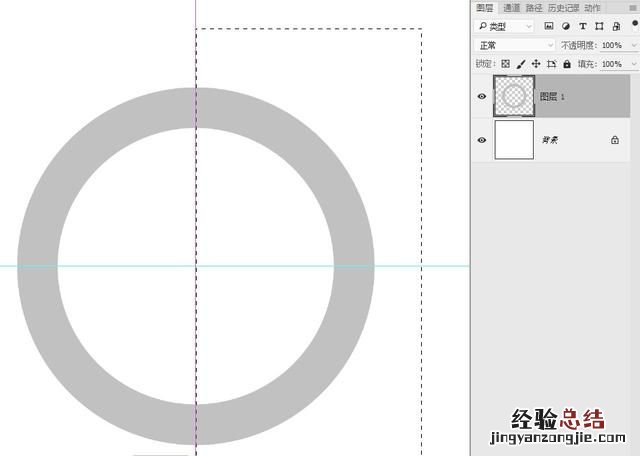Screen dimensions: 640x456
Task: Lock transparent pixels of the layer
Action: click(505, 64)
